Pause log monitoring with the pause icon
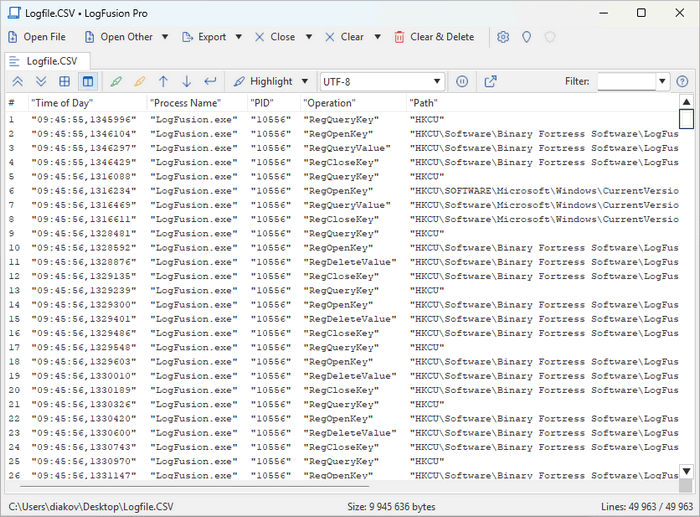Viewport: 700px width, 517px height. pyautogui.click(x=463, y=81)
